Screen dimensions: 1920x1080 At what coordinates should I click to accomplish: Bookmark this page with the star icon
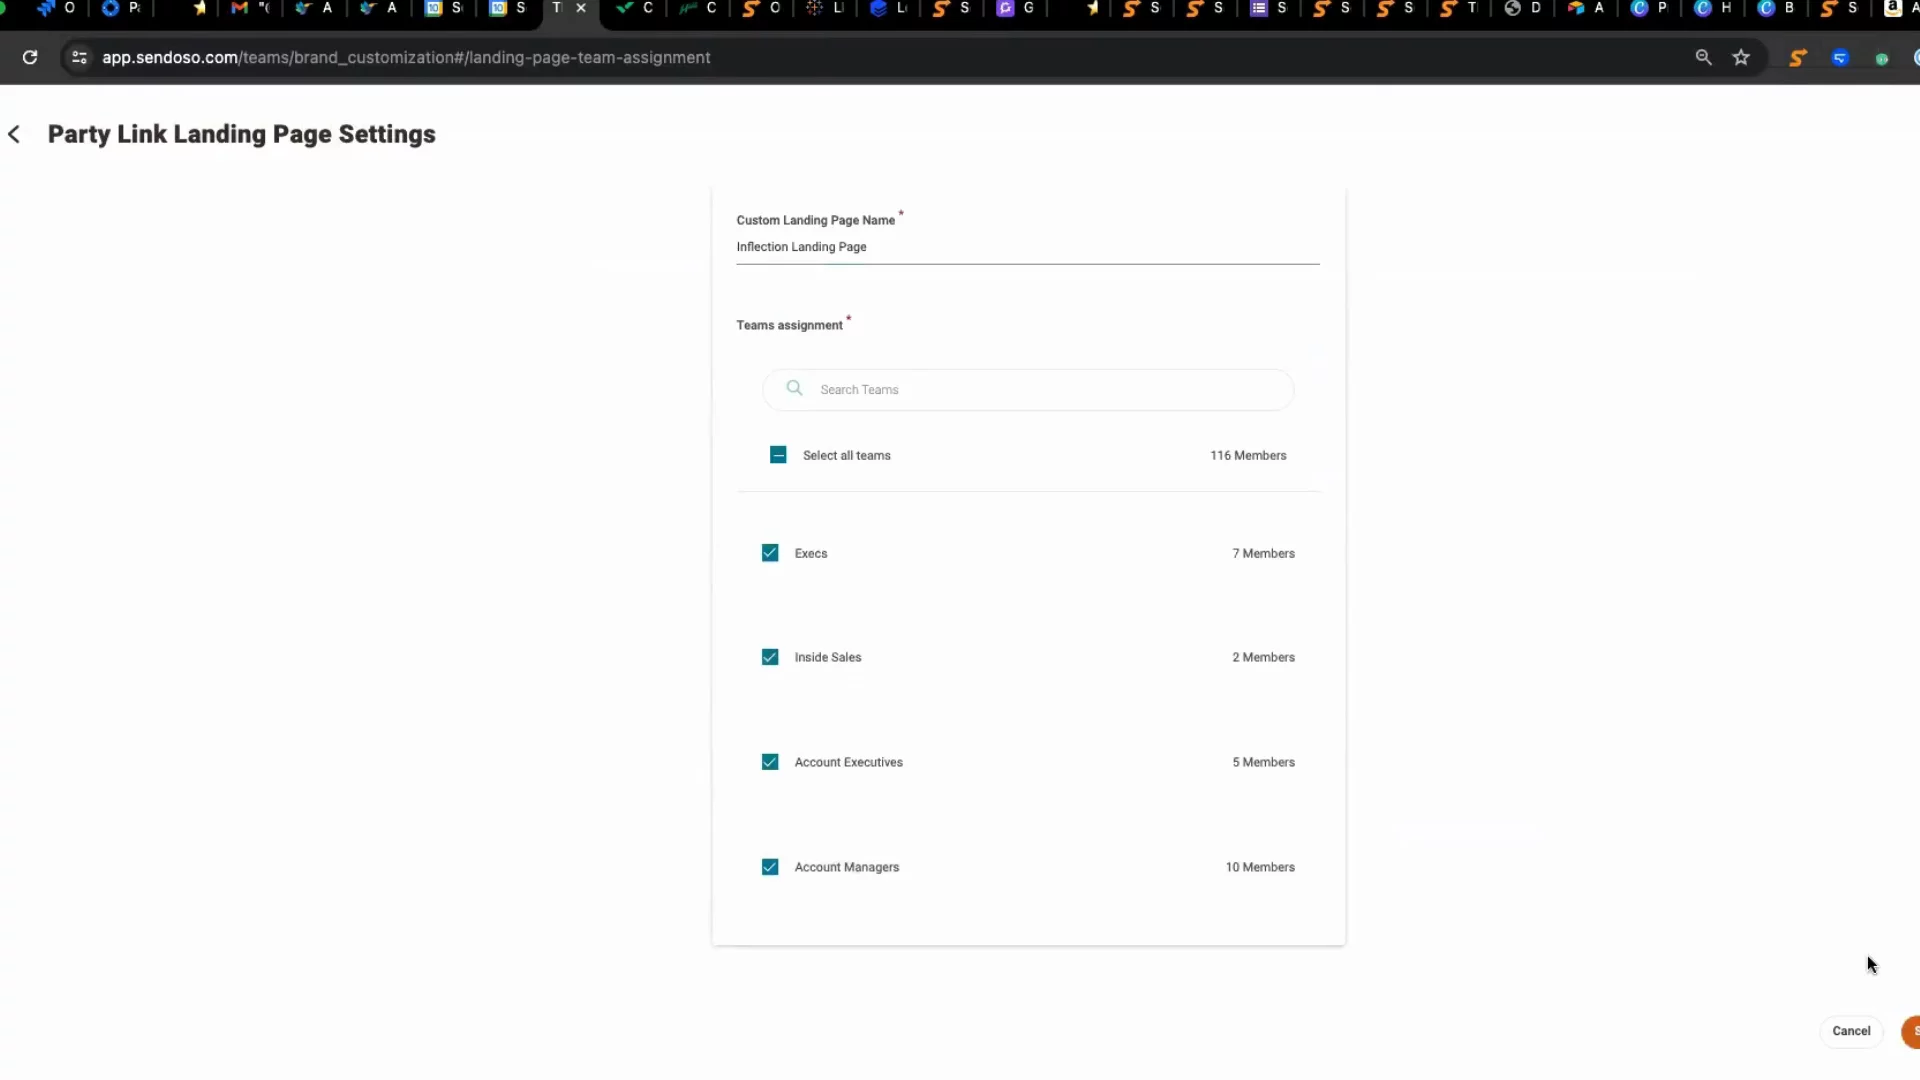pyautogui.click(x=1741, y=58)
